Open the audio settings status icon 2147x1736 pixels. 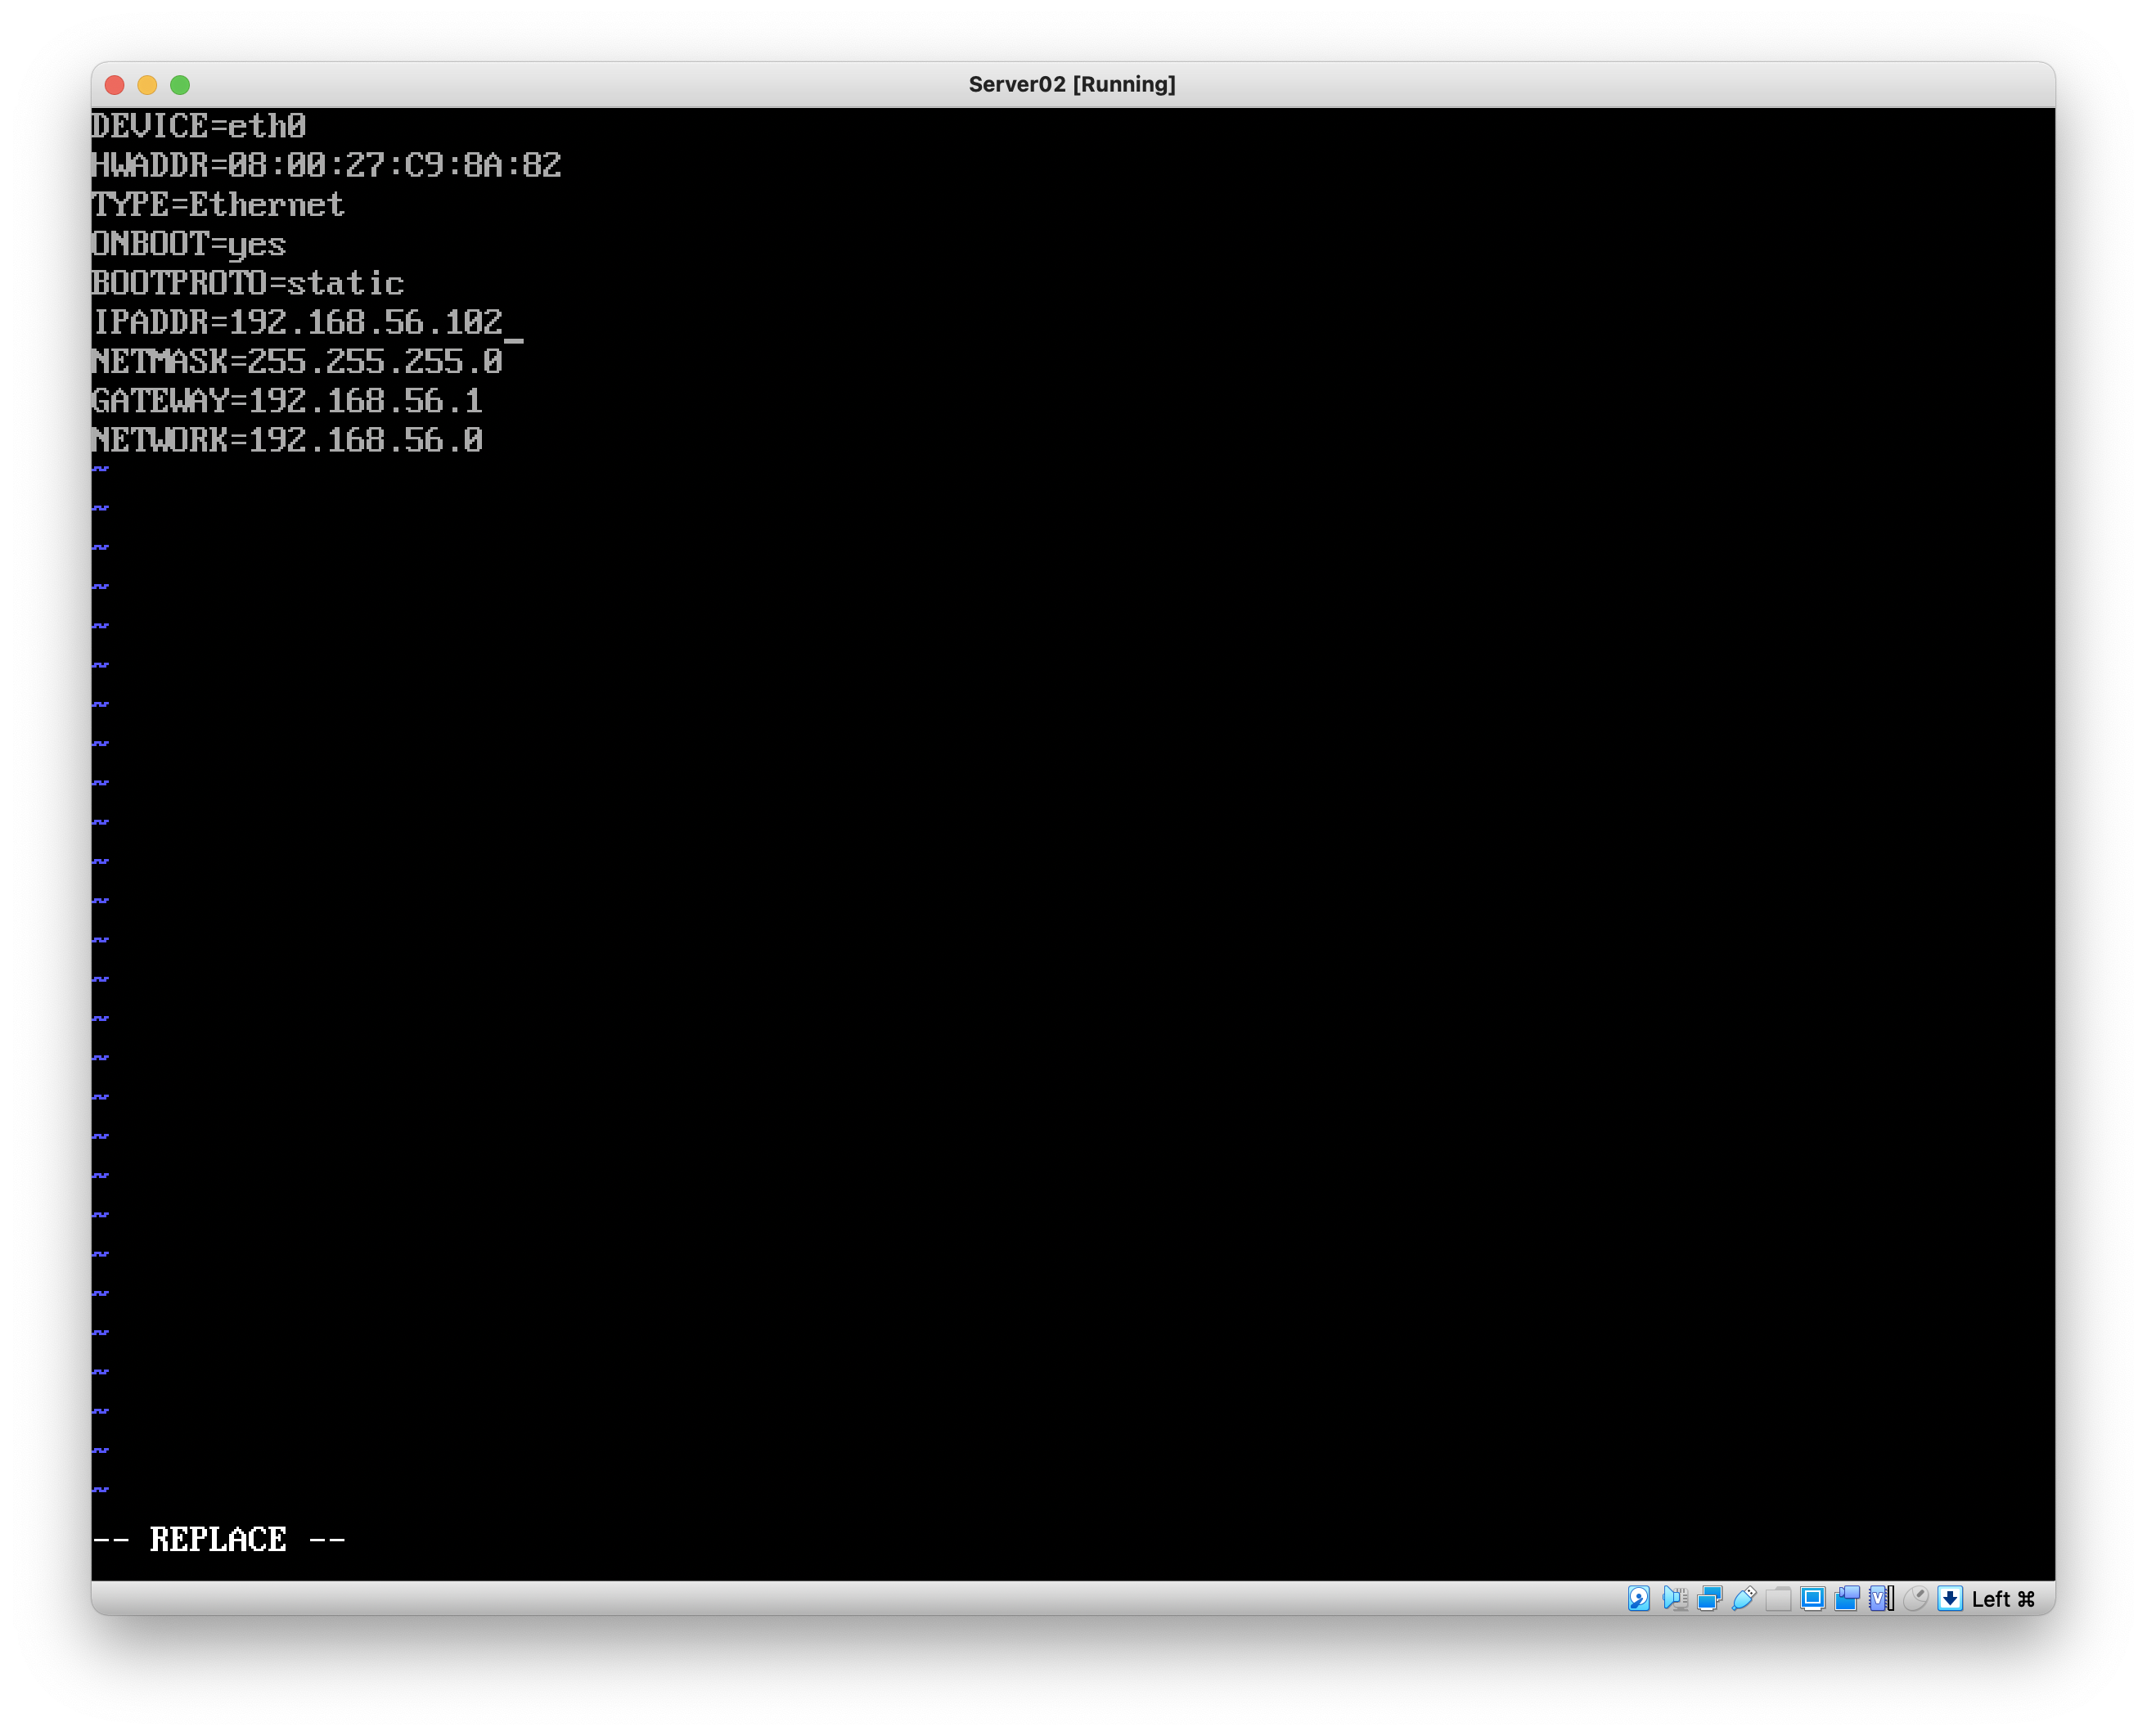point(1675,1598)
